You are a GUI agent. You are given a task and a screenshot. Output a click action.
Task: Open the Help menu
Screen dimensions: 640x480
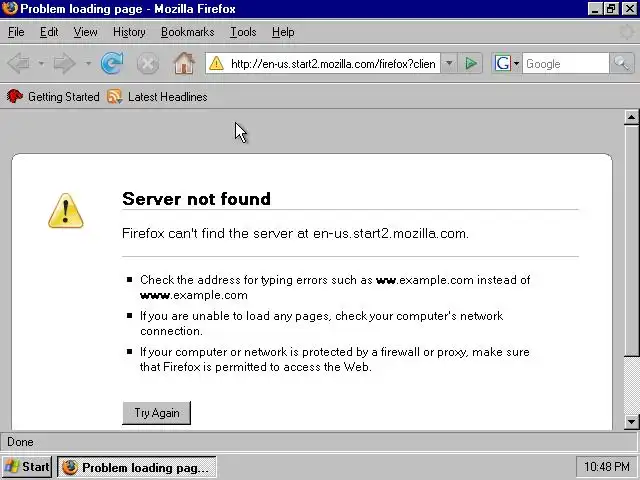[283, 32]
